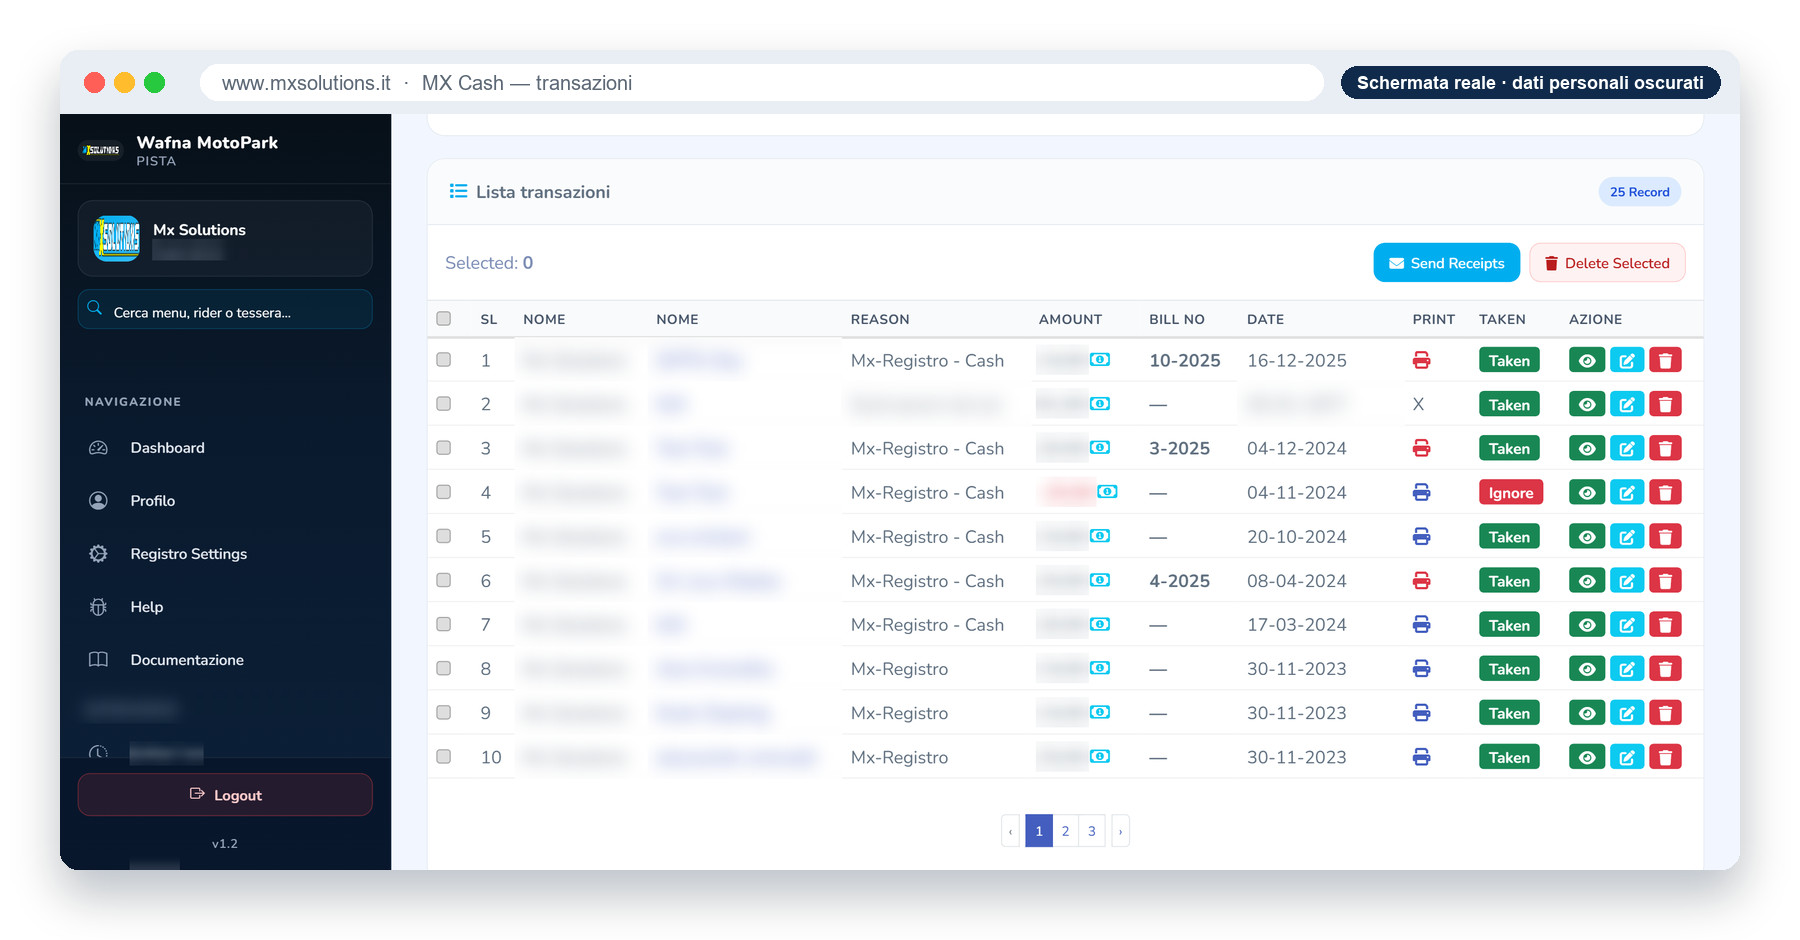
Task: Click the Taken status button in row 7
Action: tap(1509, 624)
